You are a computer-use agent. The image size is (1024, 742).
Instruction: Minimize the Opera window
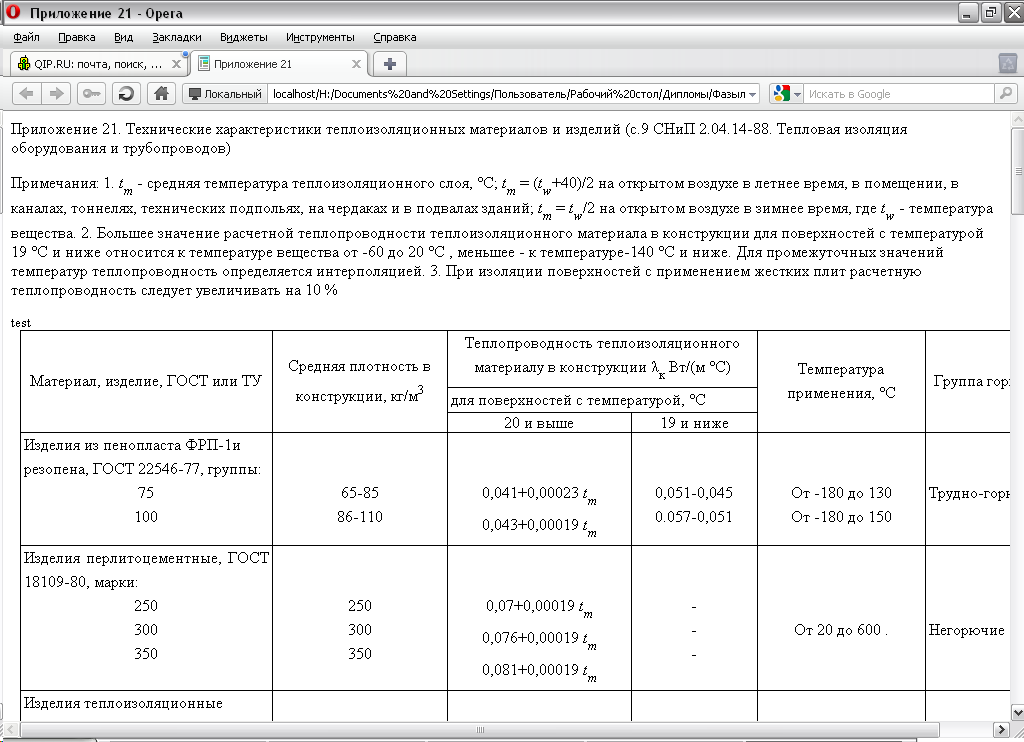968,12
